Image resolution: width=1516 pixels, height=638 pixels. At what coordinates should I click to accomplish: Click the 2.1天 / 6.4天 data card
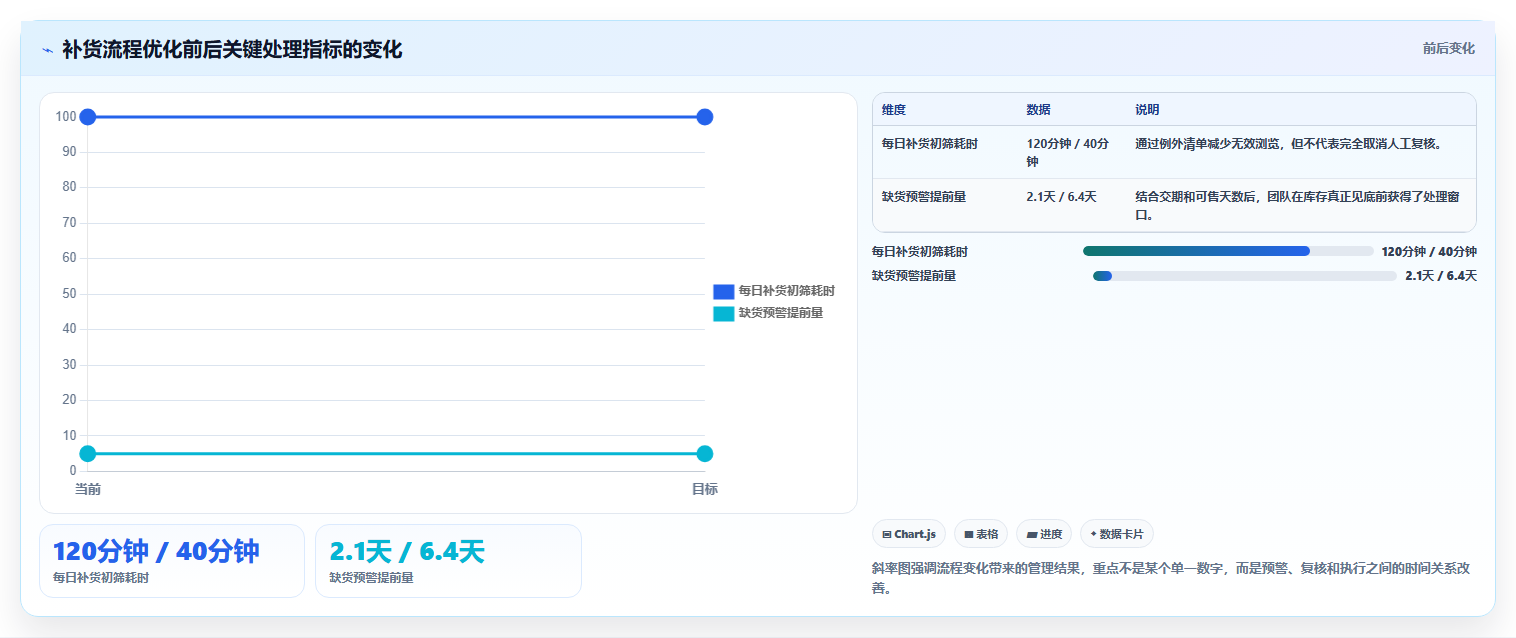448,561
